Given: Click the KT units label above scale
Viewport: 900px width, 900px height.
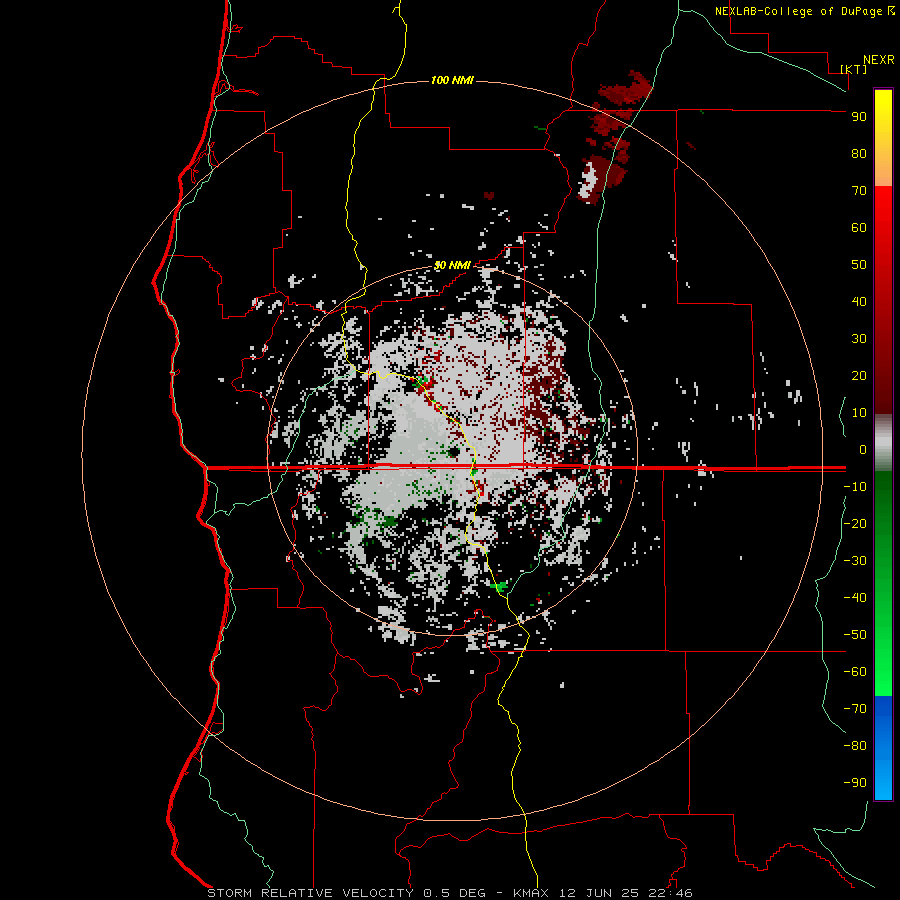Looking at the screenshot, I should click(854, 69).
